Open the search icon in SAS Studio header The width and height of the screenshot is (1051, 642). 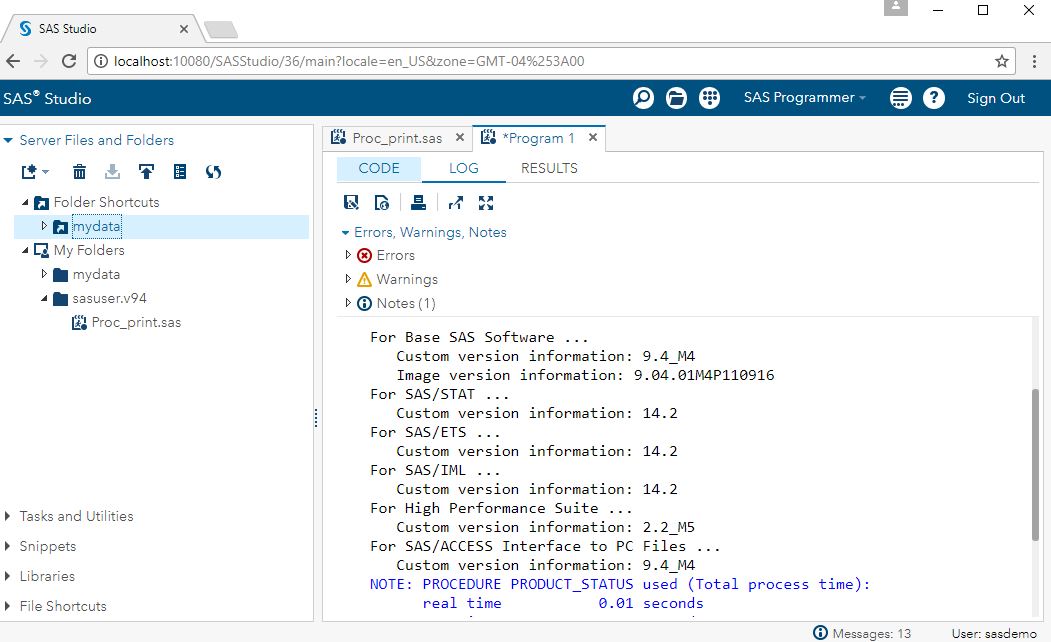click(643, 98)
